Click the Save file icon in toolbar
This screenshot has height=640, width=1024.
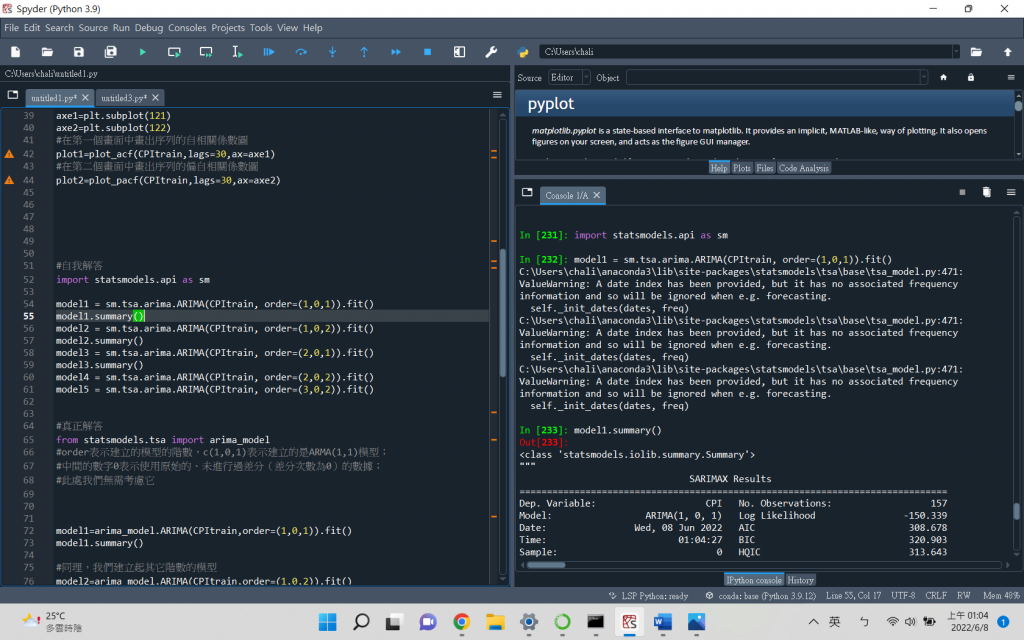pyautogui.click(x=78, y=51)
